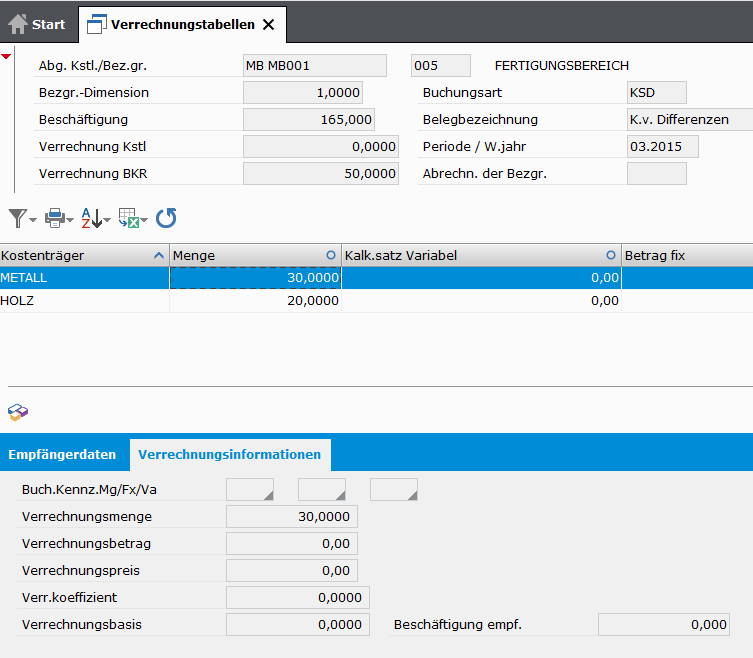Close the Verrechnungstabellen tab
Screen dimensions: 753x658
[269, 24]
